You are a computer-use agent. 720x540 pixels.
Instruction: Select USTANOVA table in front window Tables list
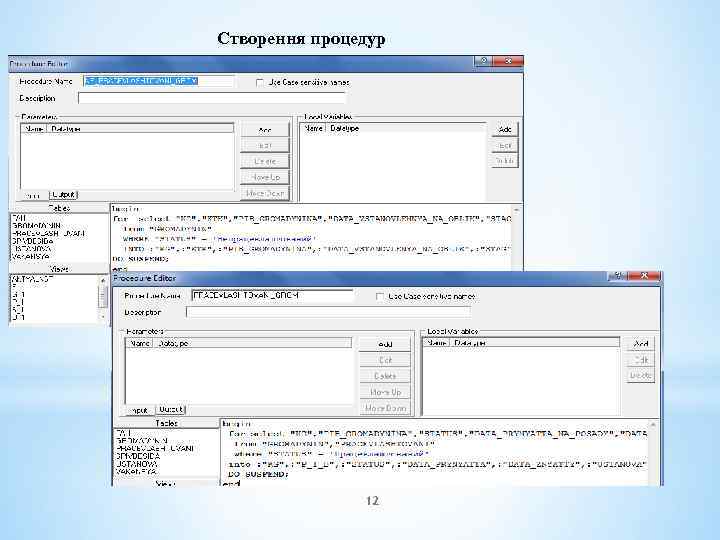click(136, 464)
